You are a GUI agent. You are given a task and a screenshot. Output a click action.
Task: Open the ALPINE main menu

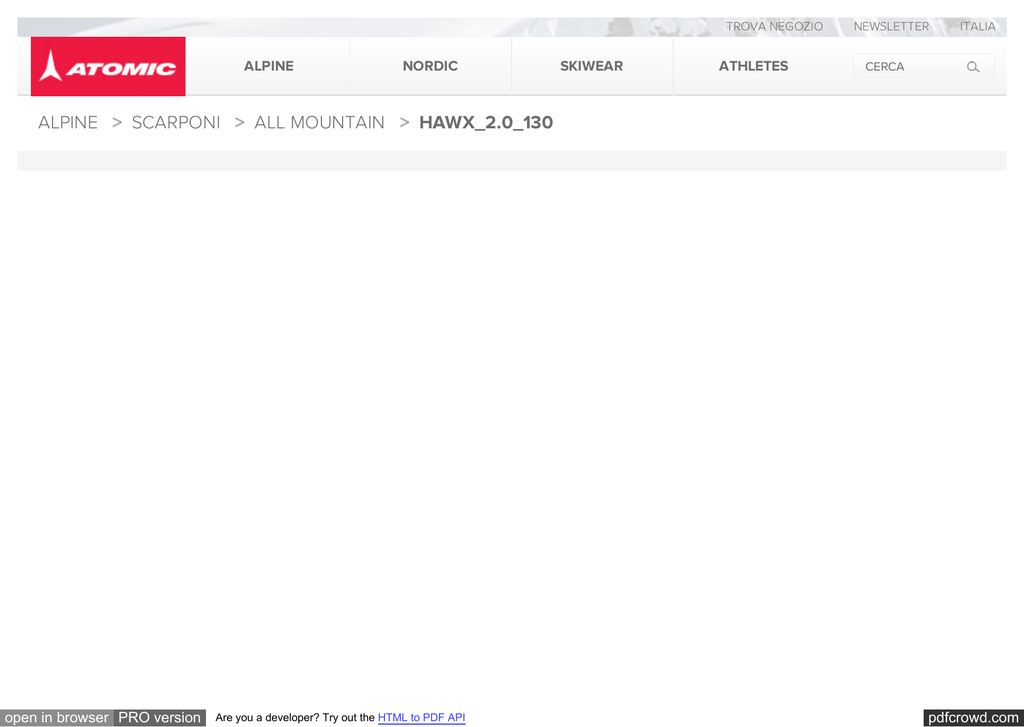pos(268,66)
